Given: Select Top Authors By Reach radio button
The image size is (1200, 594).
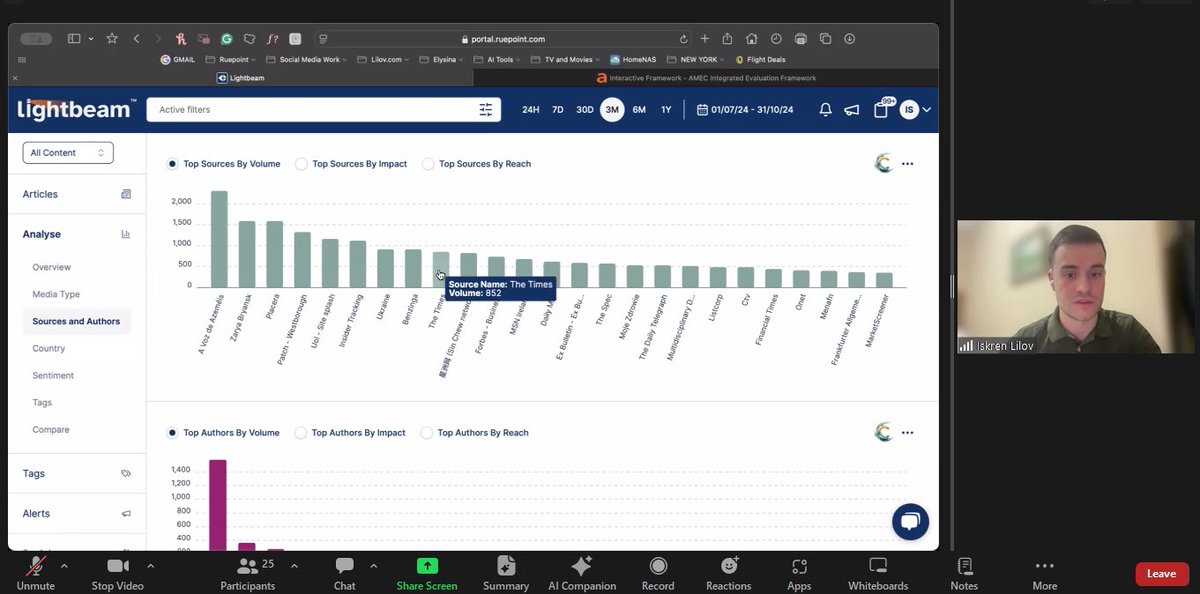Looking at the screenshot, I should point(427,433).
